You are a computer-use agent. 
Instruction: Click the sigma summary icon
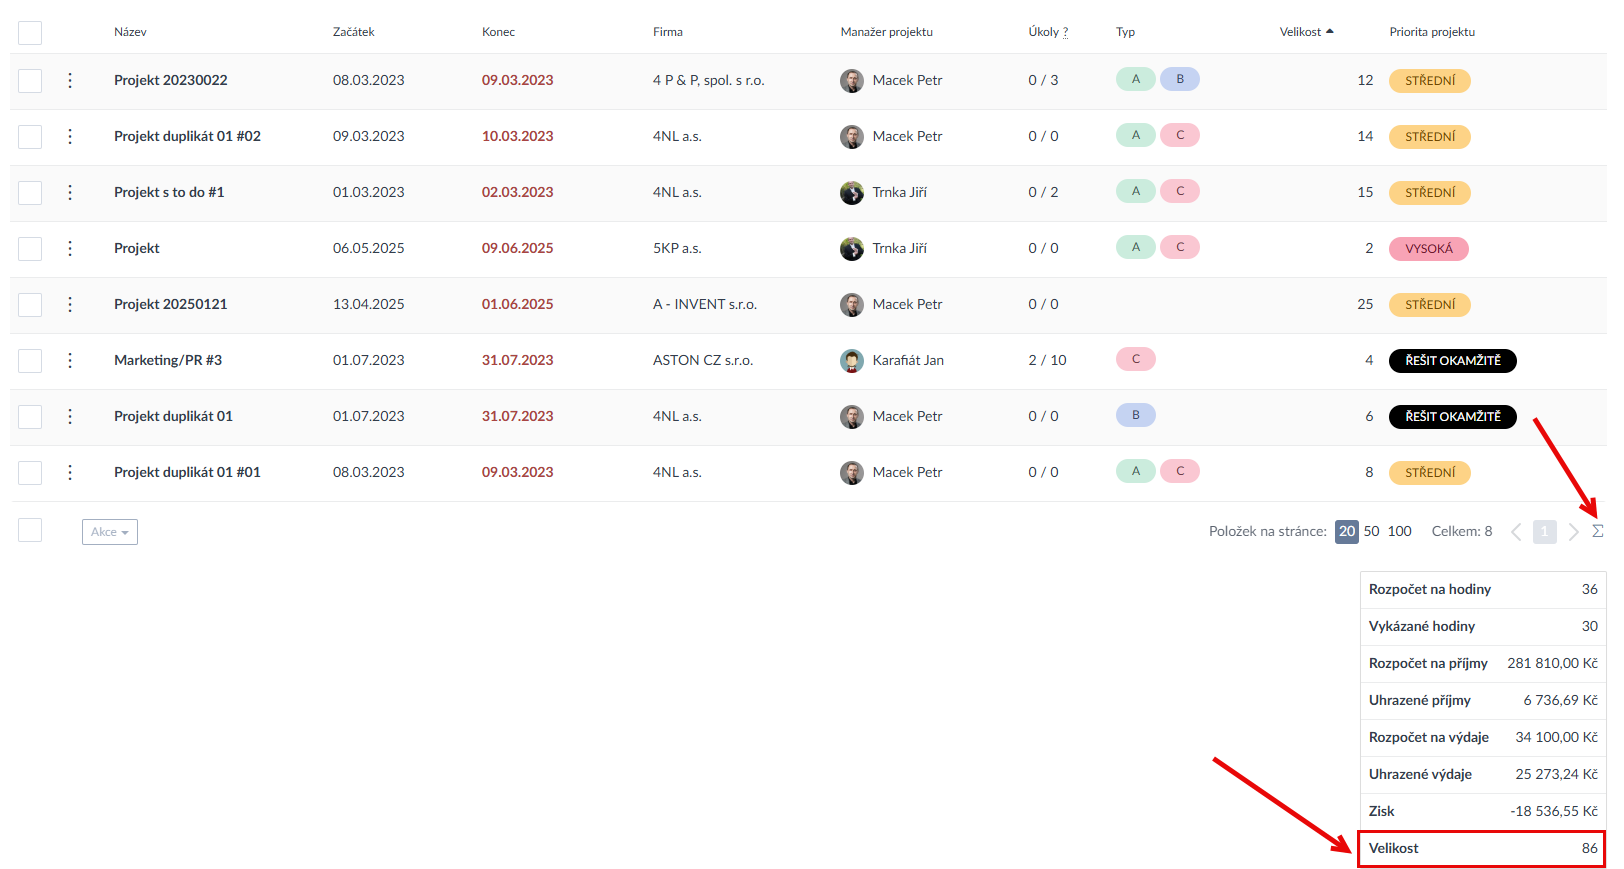click(x=1597, y=531)
